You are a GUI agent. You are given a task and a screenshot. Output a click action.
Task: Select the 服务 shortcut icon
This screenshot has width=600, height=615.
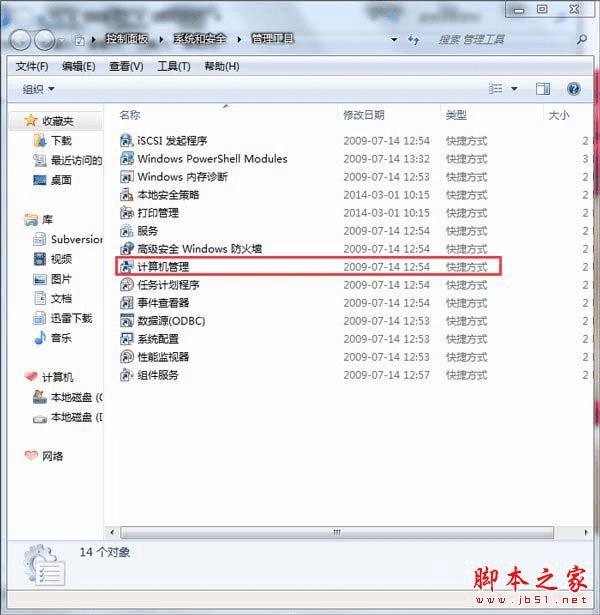pos(126,231)
